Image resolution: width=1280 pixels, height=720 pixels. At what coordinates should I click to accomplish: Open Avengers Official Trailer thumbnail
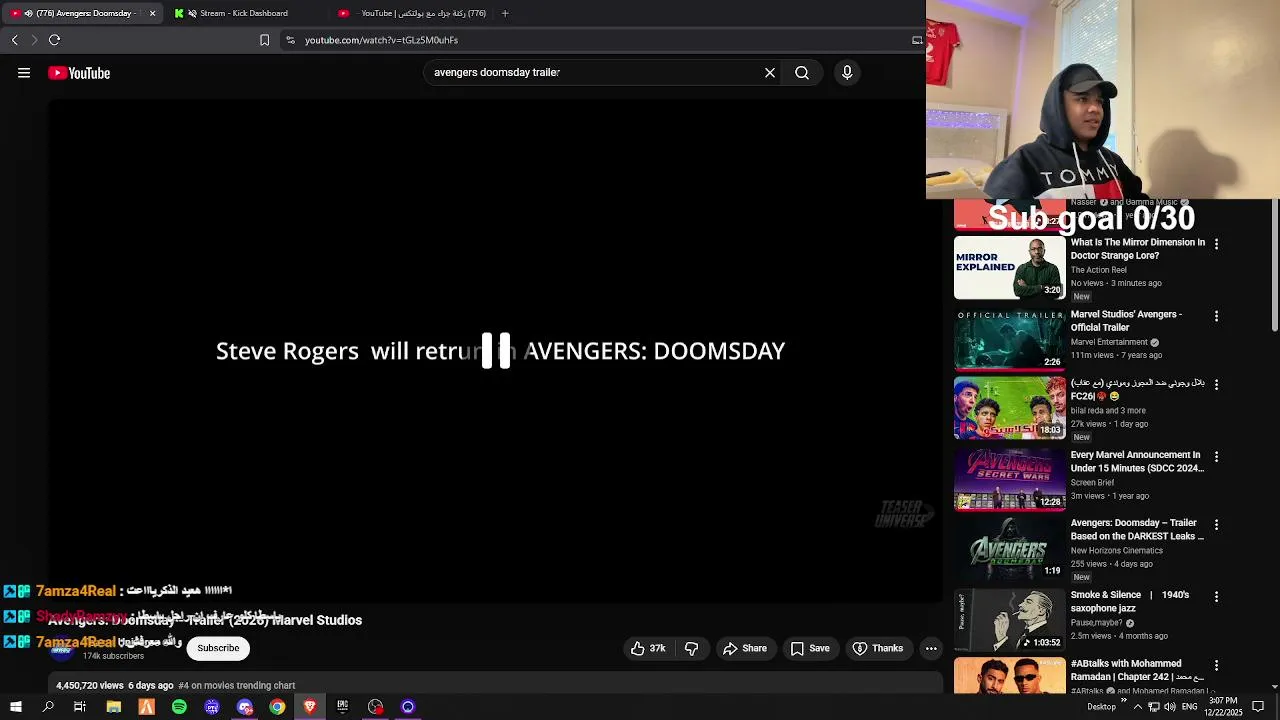[1010, 339]
